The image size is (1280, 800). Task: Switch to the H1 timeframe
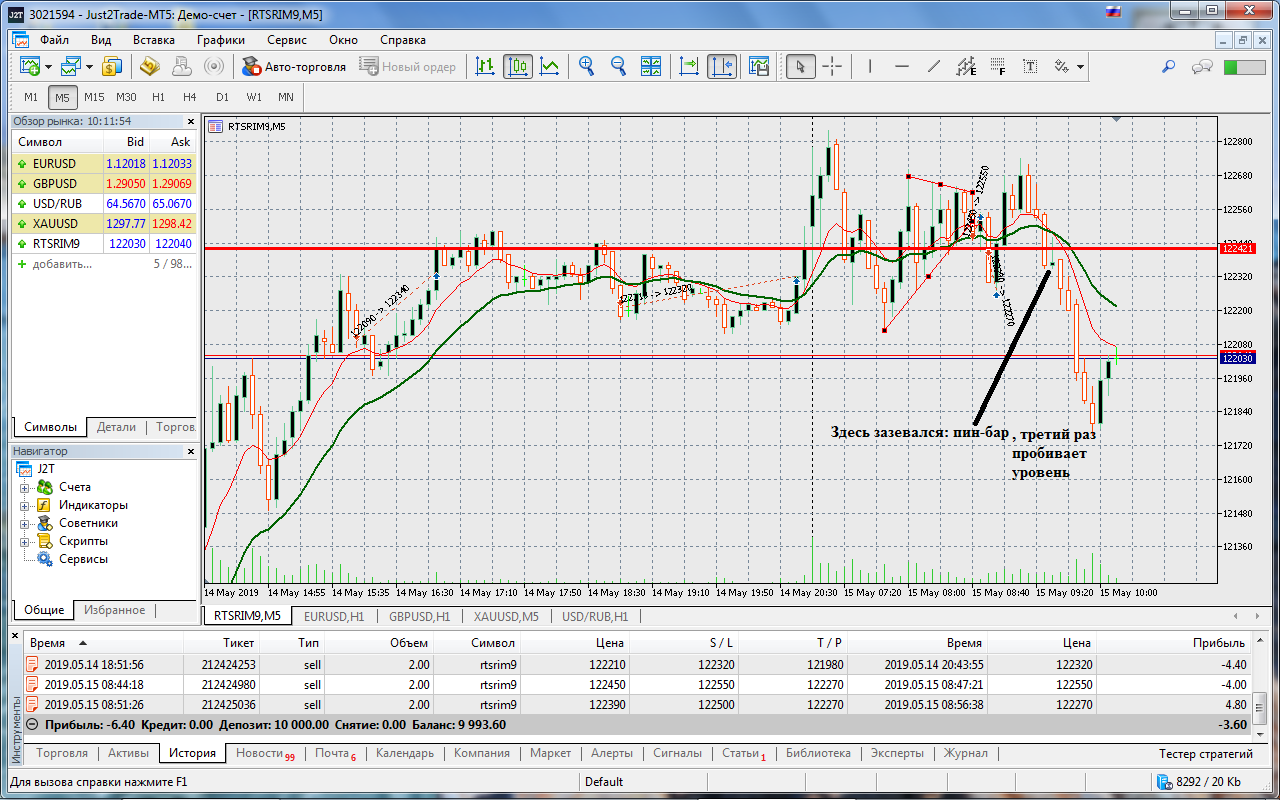pos(158,97)
